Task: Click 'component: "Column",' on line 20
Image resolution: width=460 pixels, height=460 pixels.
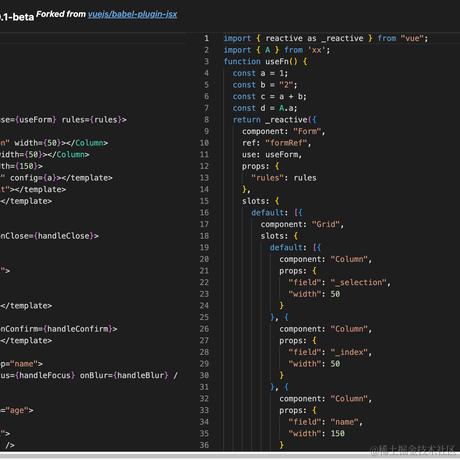Action: (326, 259)
